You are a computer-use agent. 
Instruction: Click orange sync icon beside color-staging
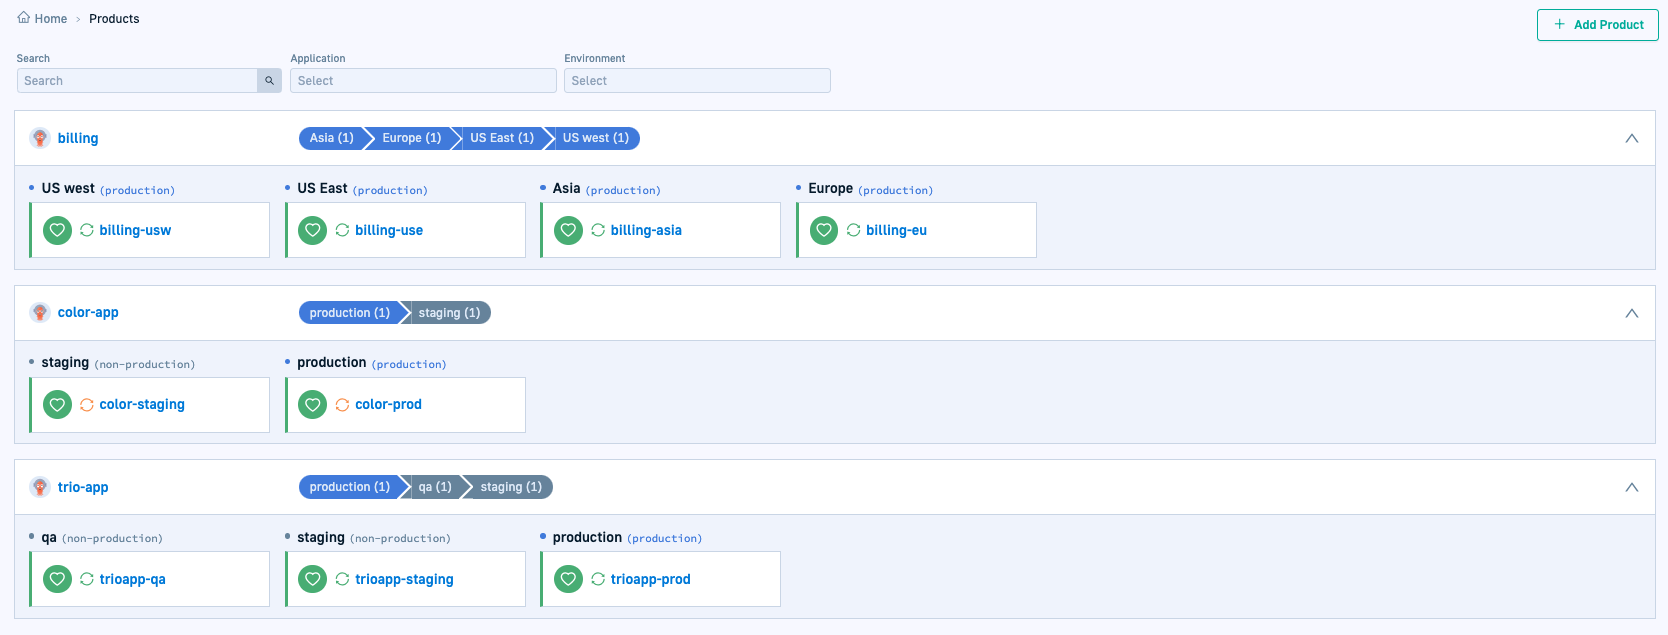[87, 405]
